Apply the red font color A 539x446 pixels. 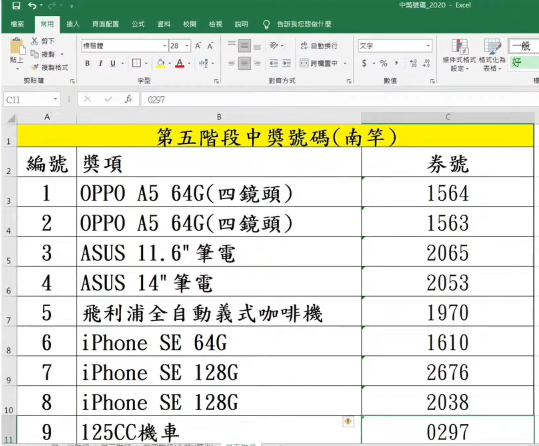click(179, 63)
